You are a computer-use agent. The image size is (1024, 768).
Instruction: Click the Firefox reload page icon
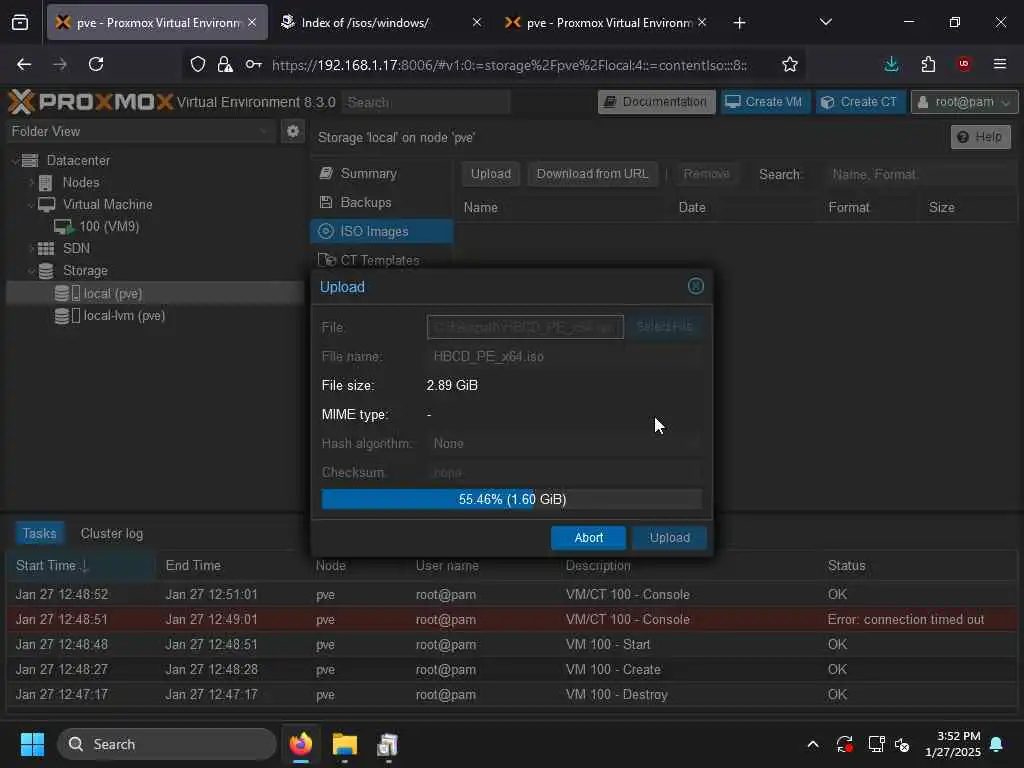[x=96, y=64]
